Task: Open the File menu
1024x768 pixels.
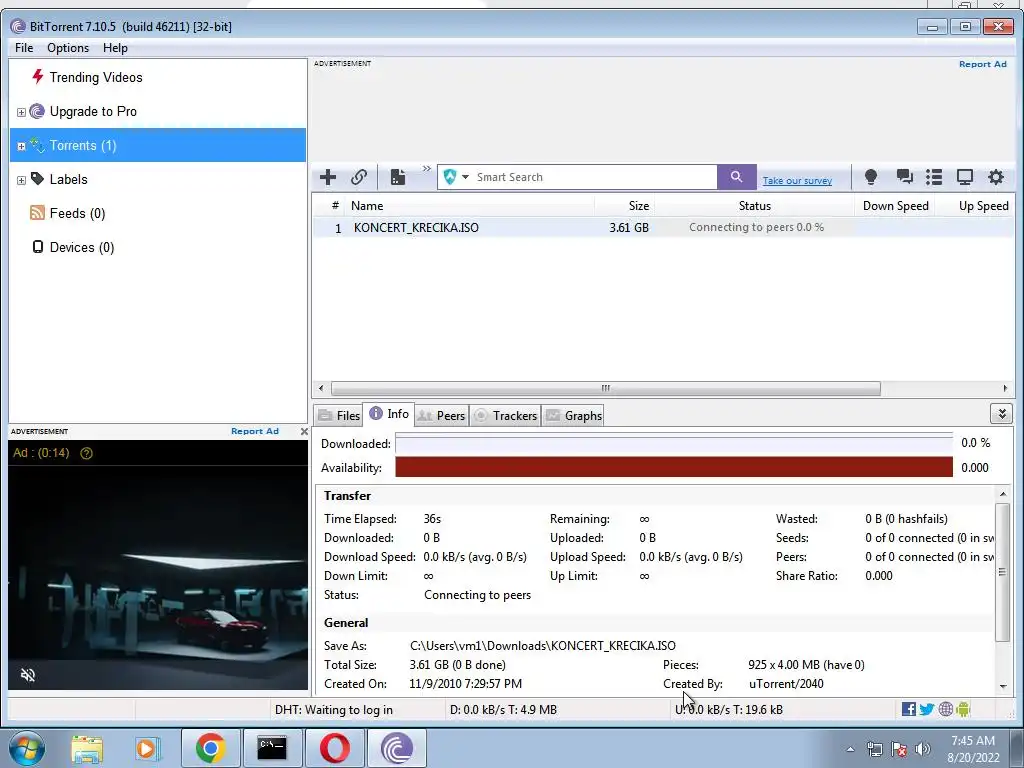Action: coord(24,48)
